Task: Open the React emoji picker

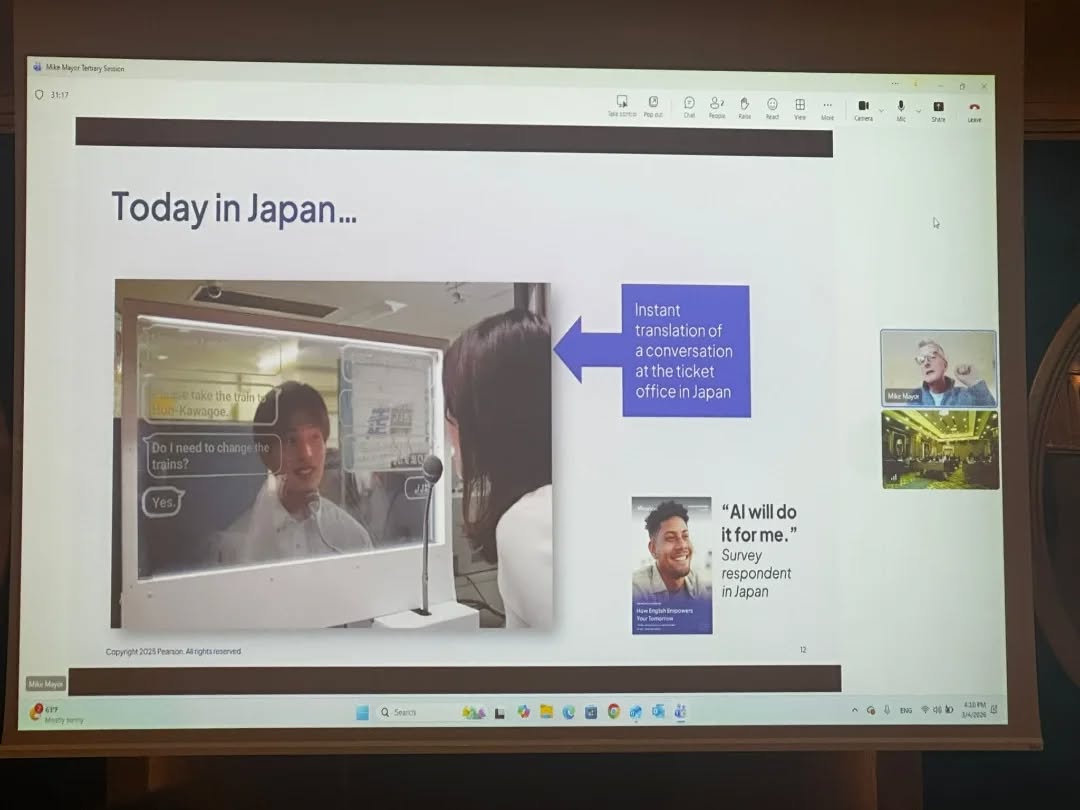Action: (772, 106)
